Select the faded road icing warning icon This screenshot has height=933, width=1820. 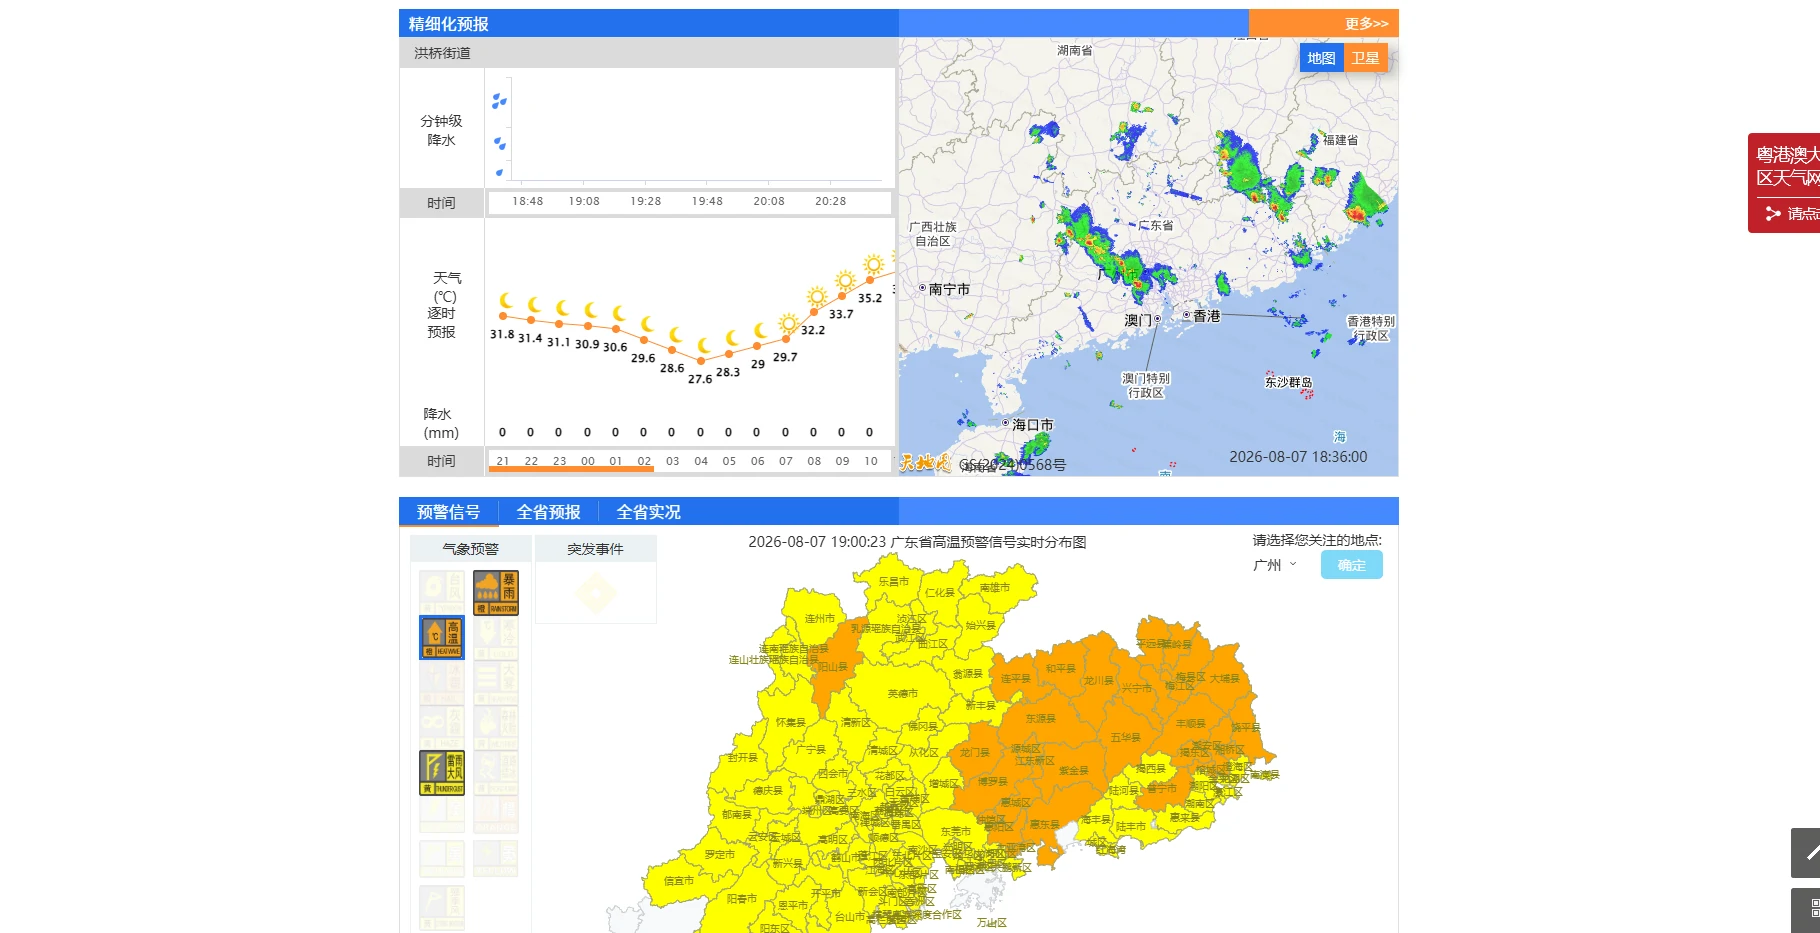tap(496, 773)
